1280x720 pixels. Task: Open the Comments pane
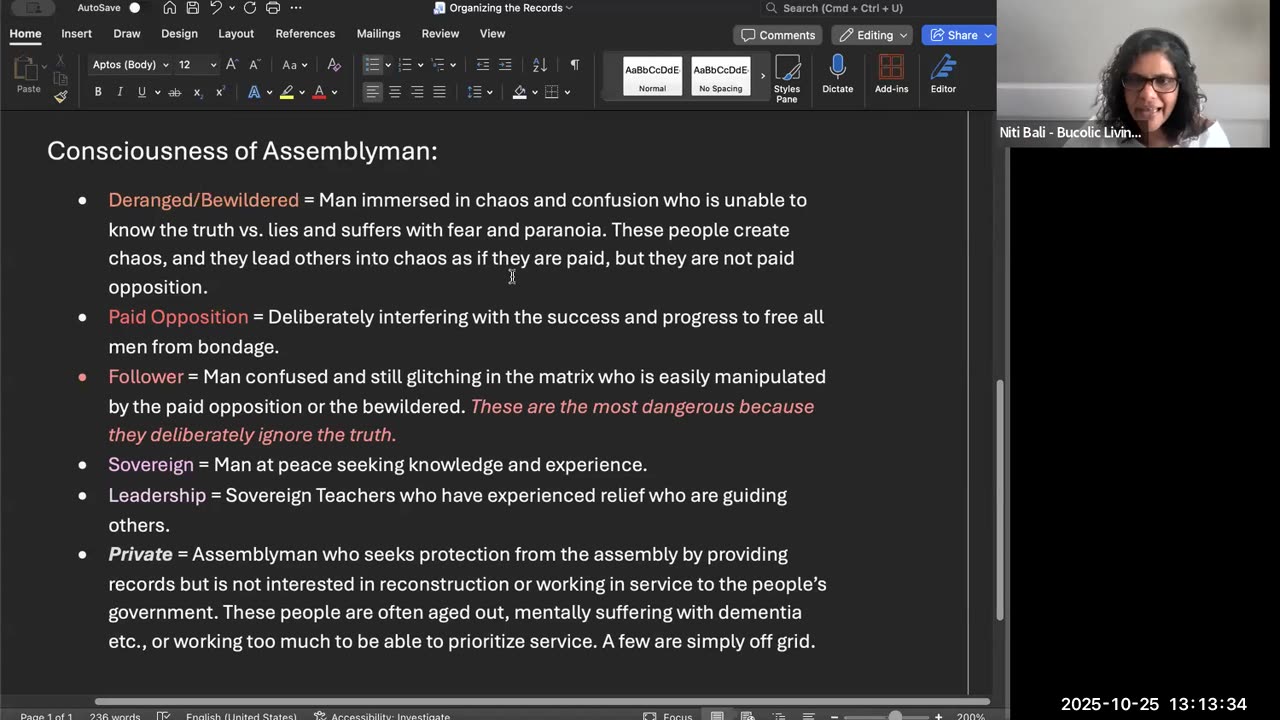coord(779,35)
